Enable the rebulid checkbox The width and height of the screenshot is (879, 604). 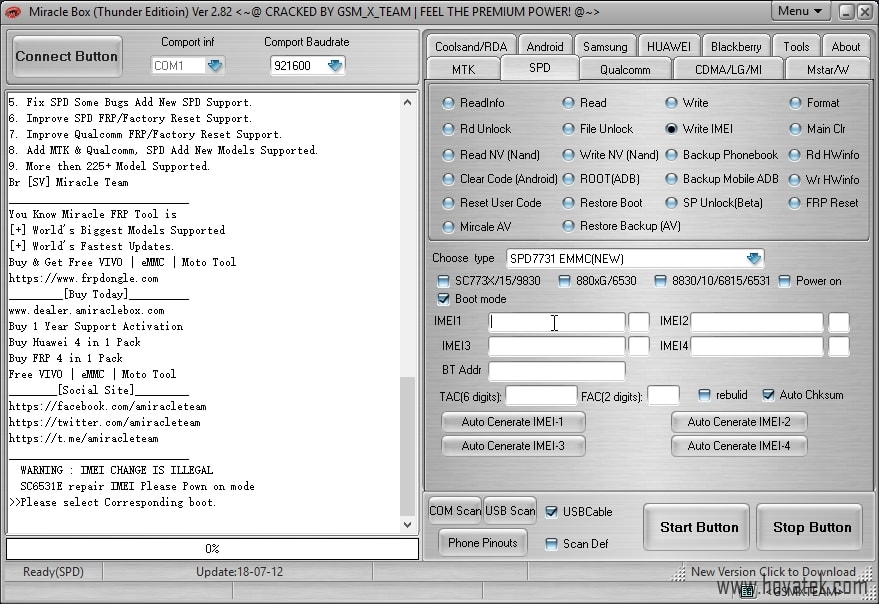tap(705, 395)
